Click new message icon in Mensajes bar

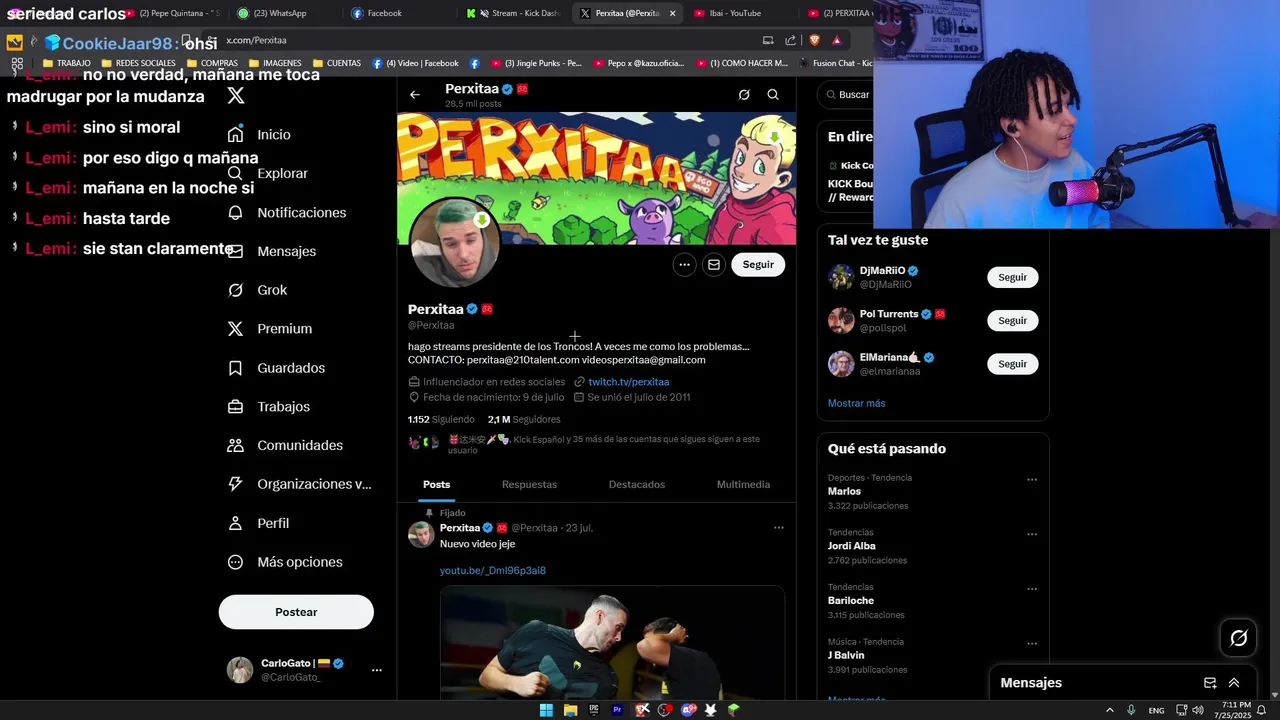click(1210, 683)
